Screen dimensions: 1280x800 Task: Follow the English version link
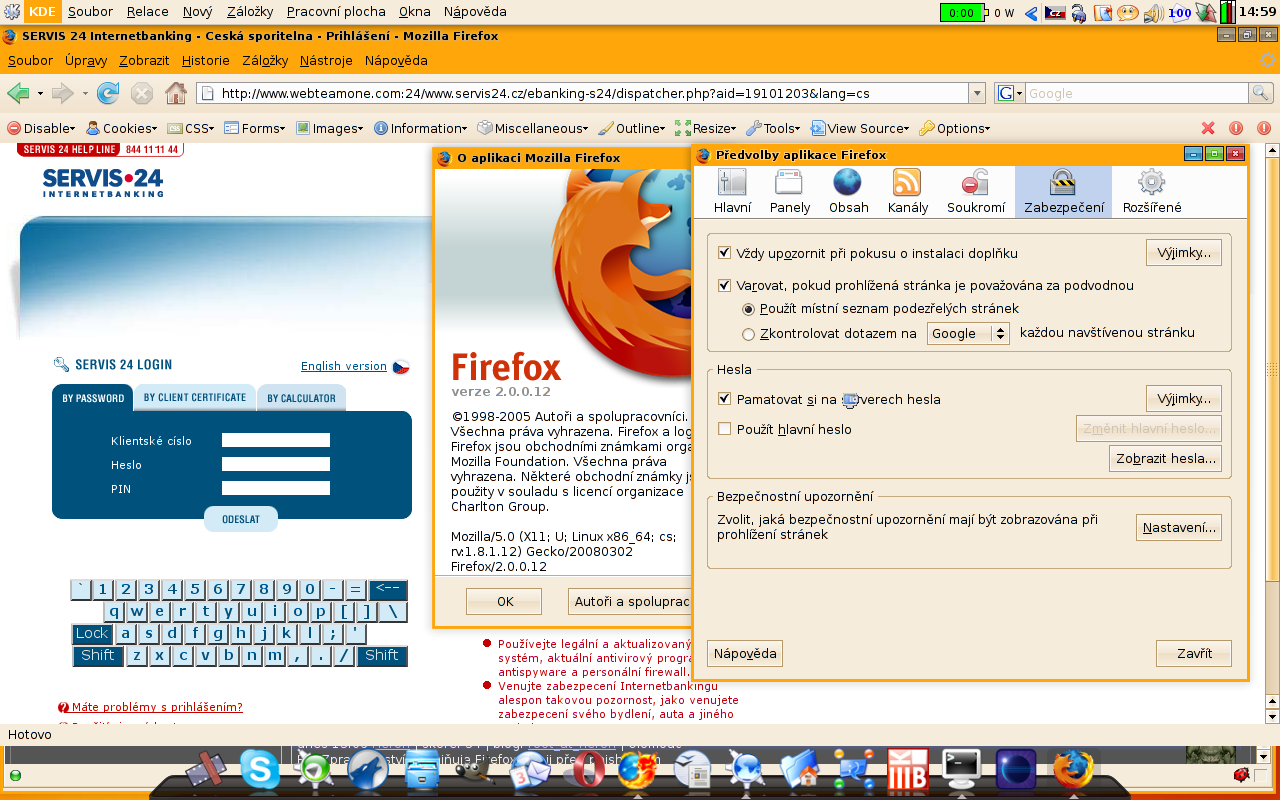[344, 366]
